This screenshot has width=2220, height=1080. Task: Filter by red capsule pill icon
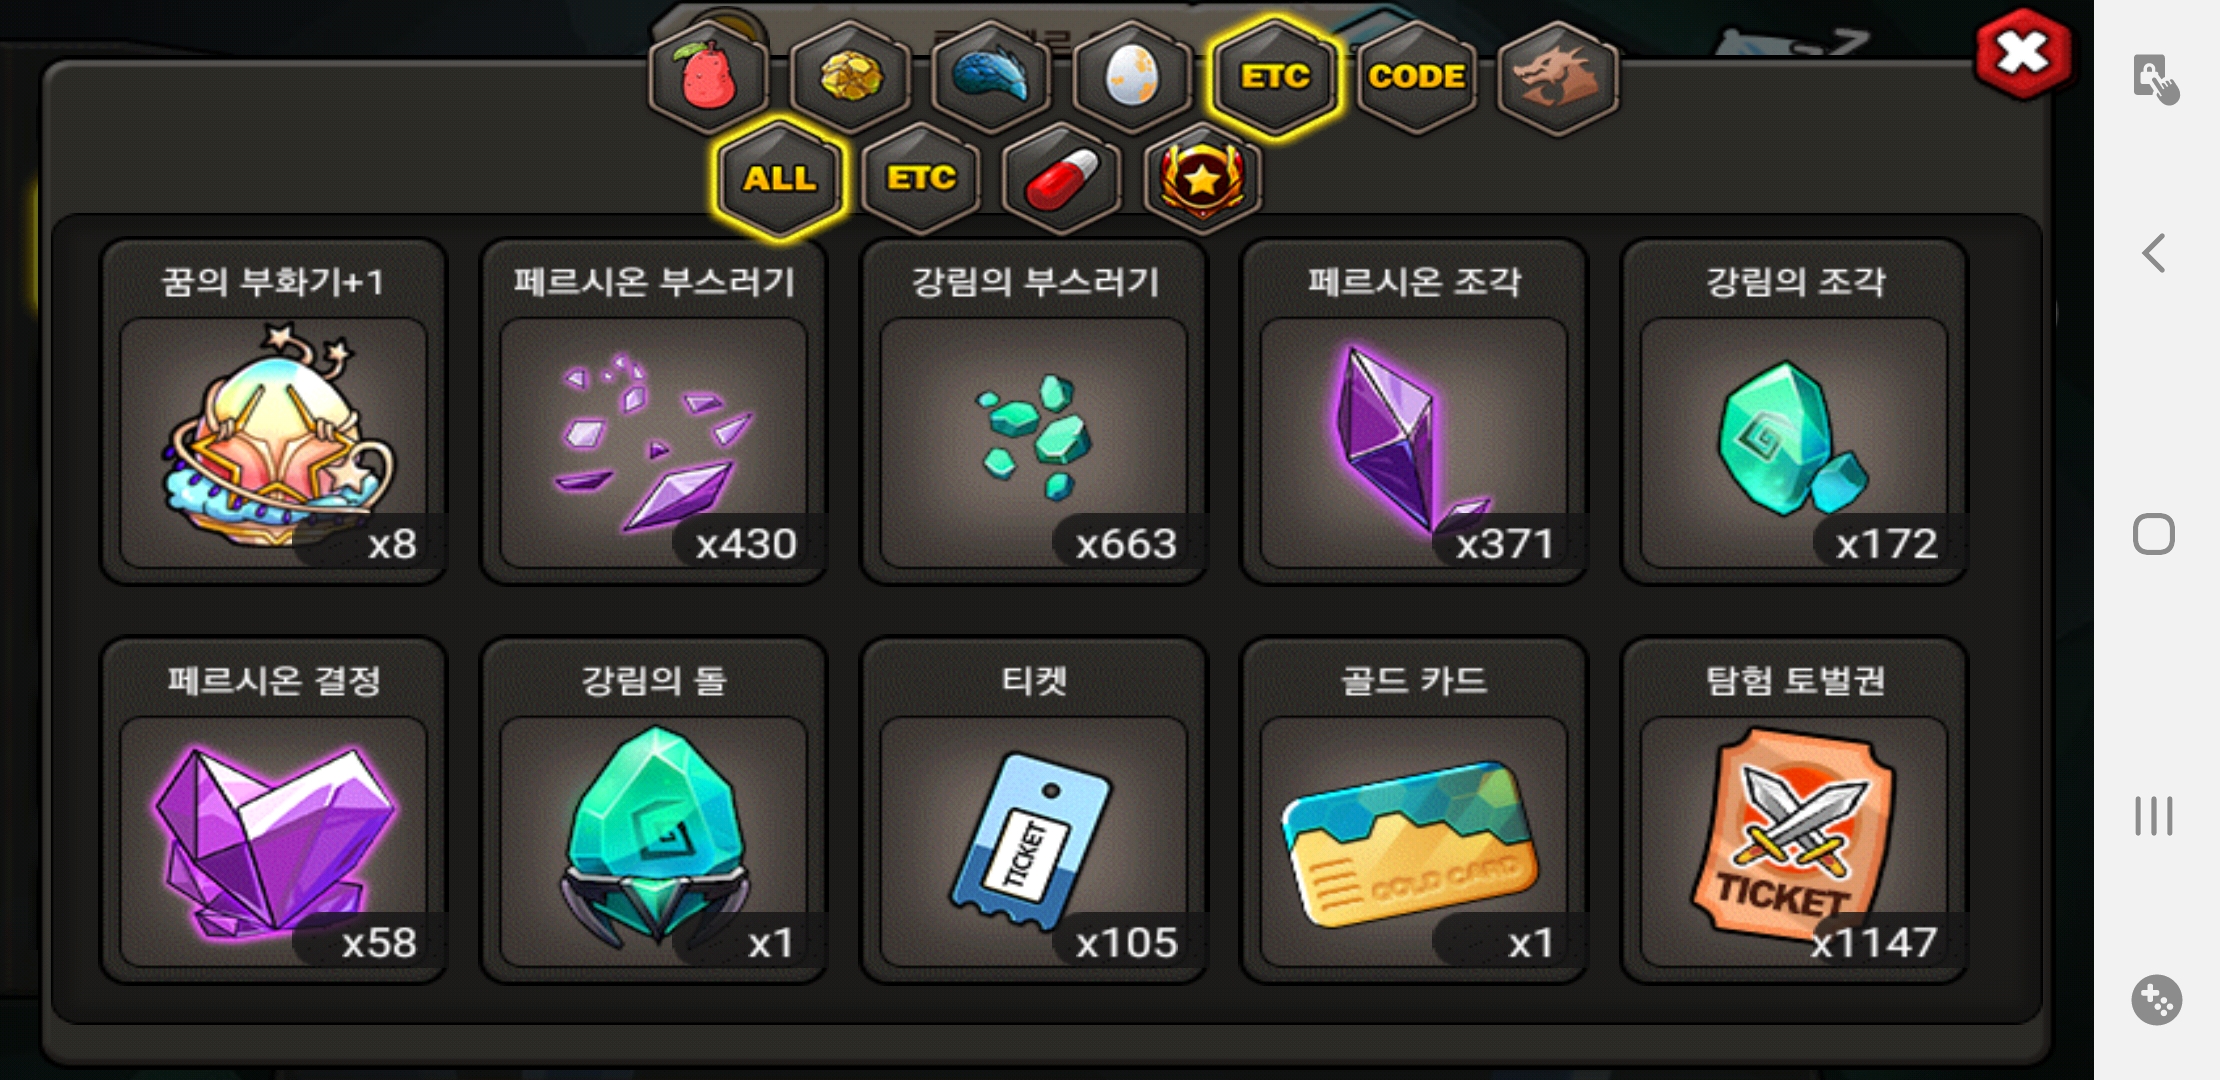click(x=1062, y=179)
